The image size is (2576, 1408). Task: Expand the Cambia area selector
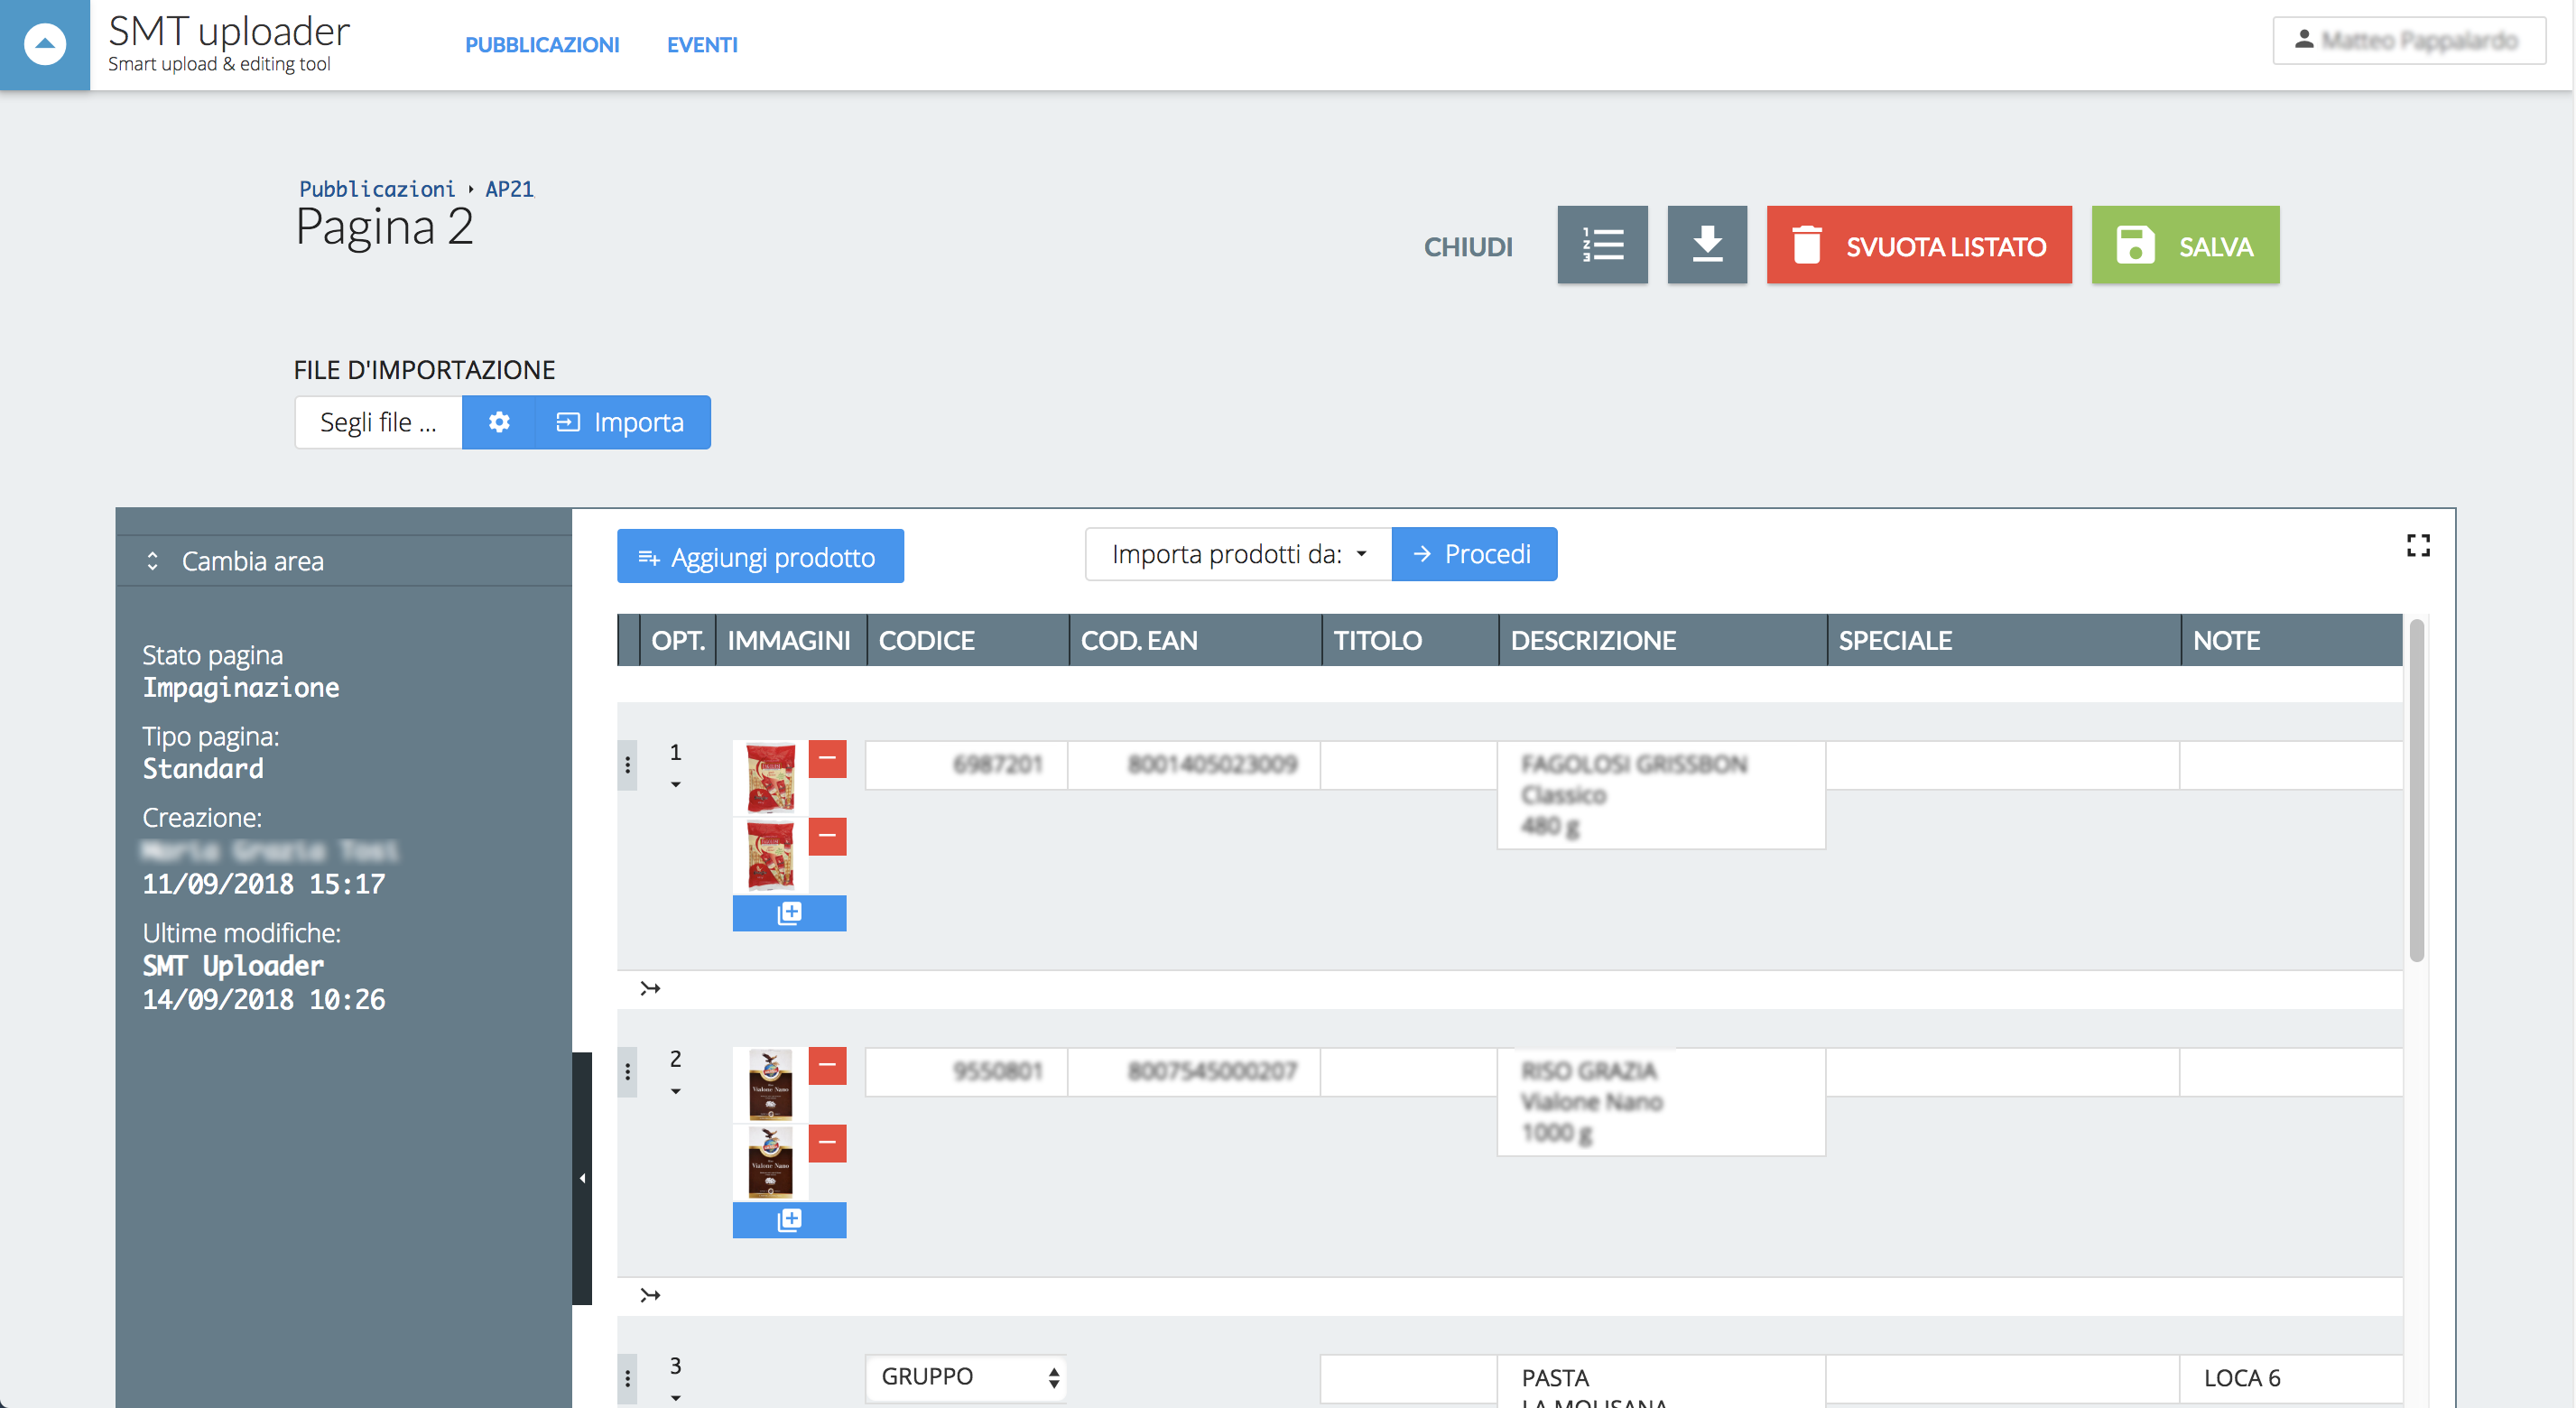pos(344,561)
